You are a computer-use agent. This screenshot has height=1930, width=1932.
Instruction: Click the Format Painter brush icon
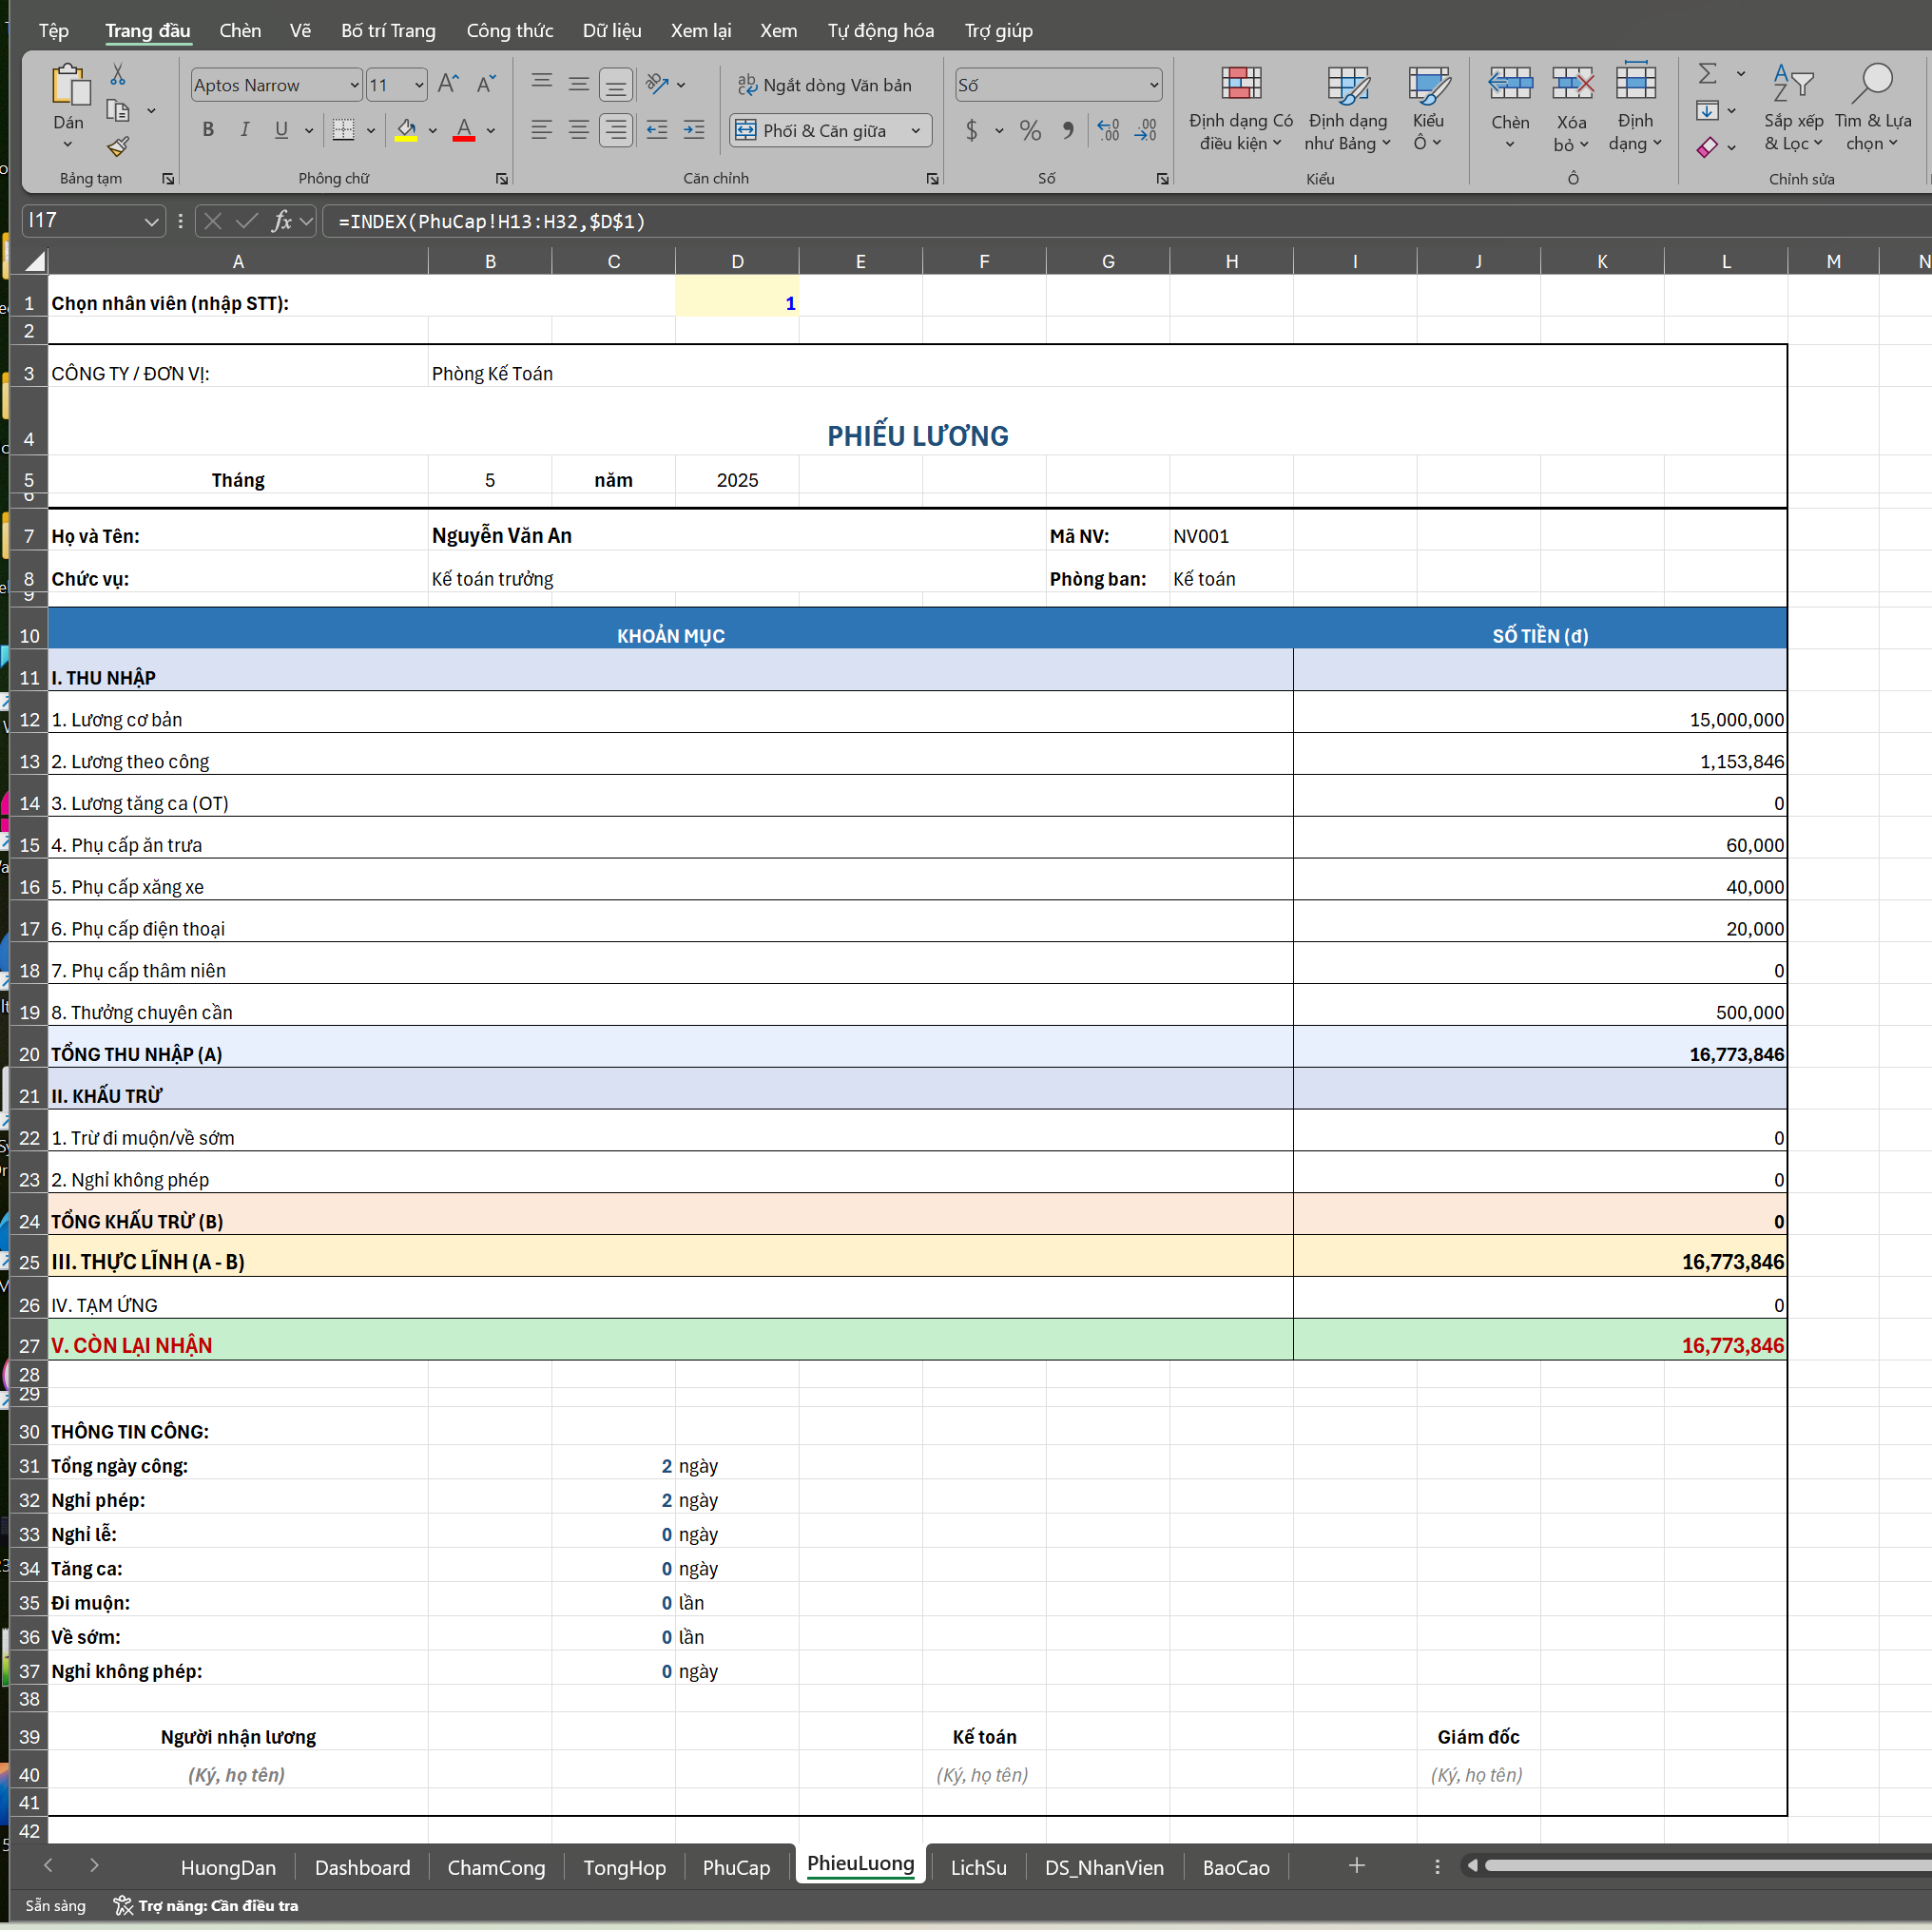[118, 147]
